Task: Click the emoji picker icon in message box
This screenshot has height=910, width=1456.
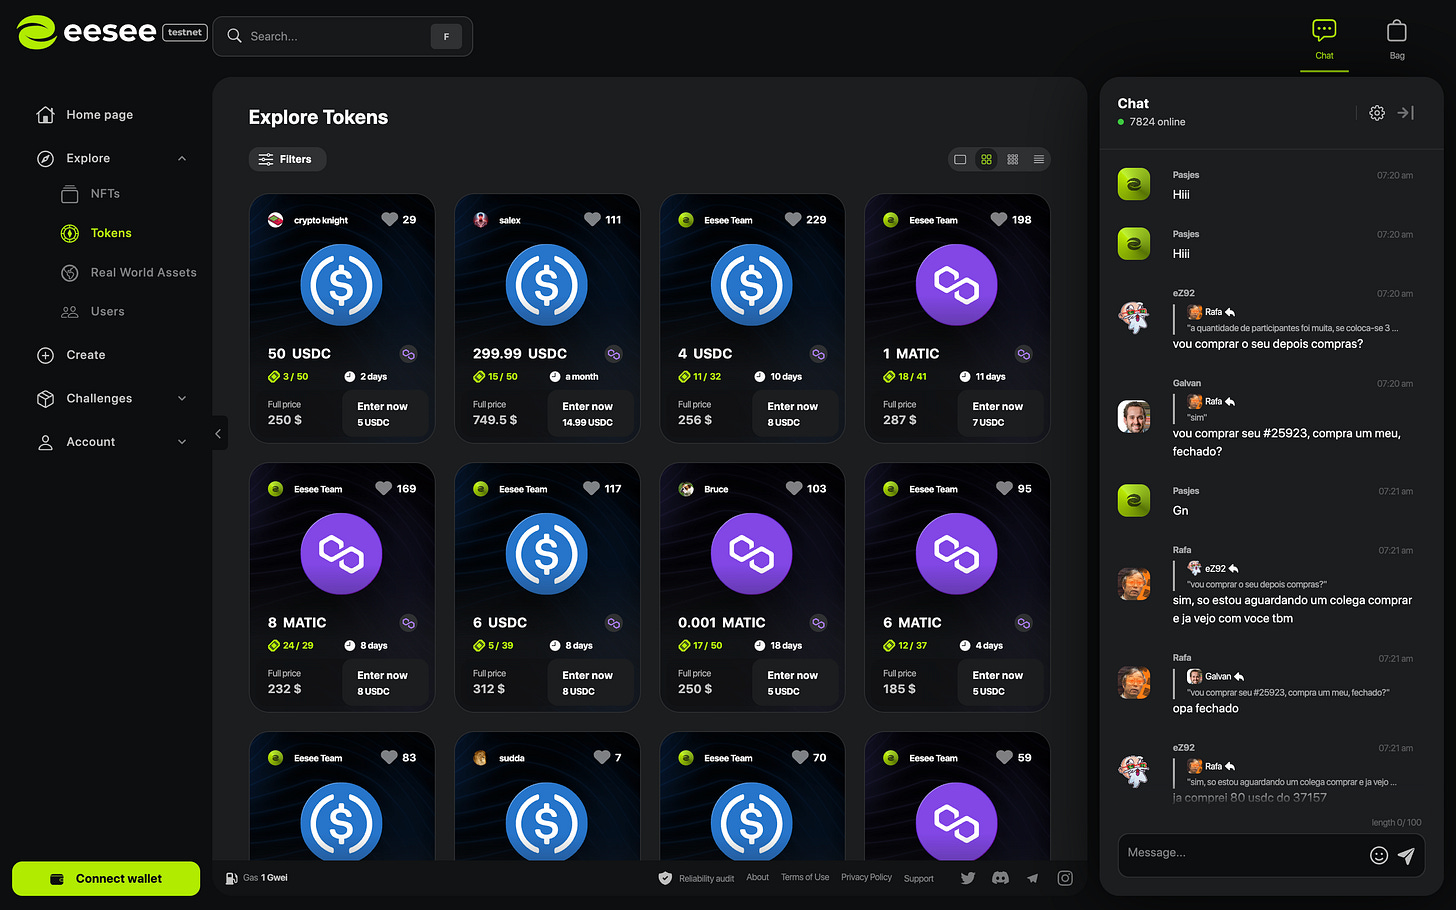Action: 1379,855
